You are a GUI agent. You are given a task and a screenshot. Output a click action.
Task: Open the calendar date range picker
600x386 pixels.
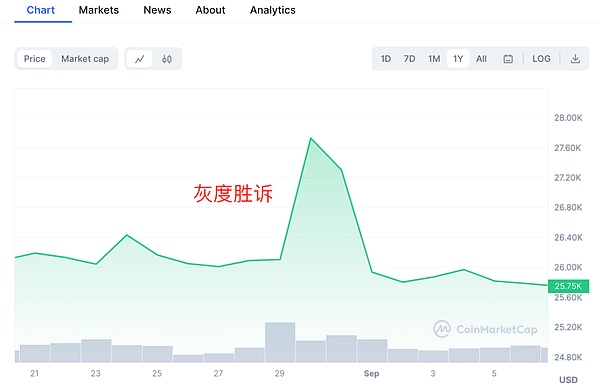tap(508, 59)
